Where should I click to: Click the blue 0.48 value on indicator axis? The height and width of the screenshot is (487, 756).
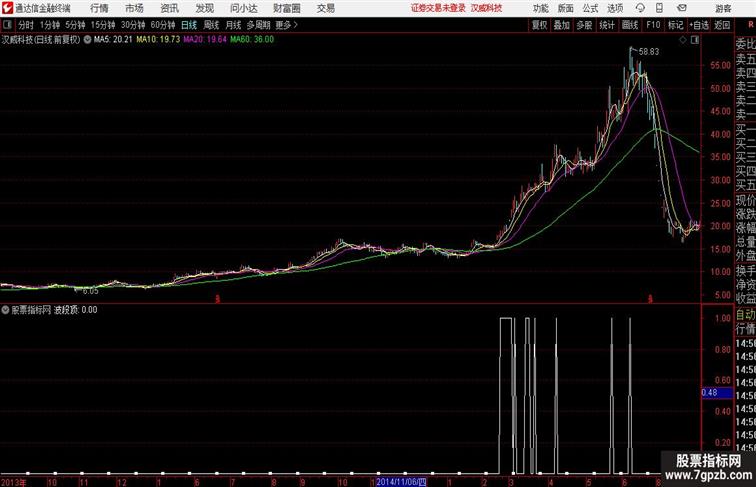[717, 392]
